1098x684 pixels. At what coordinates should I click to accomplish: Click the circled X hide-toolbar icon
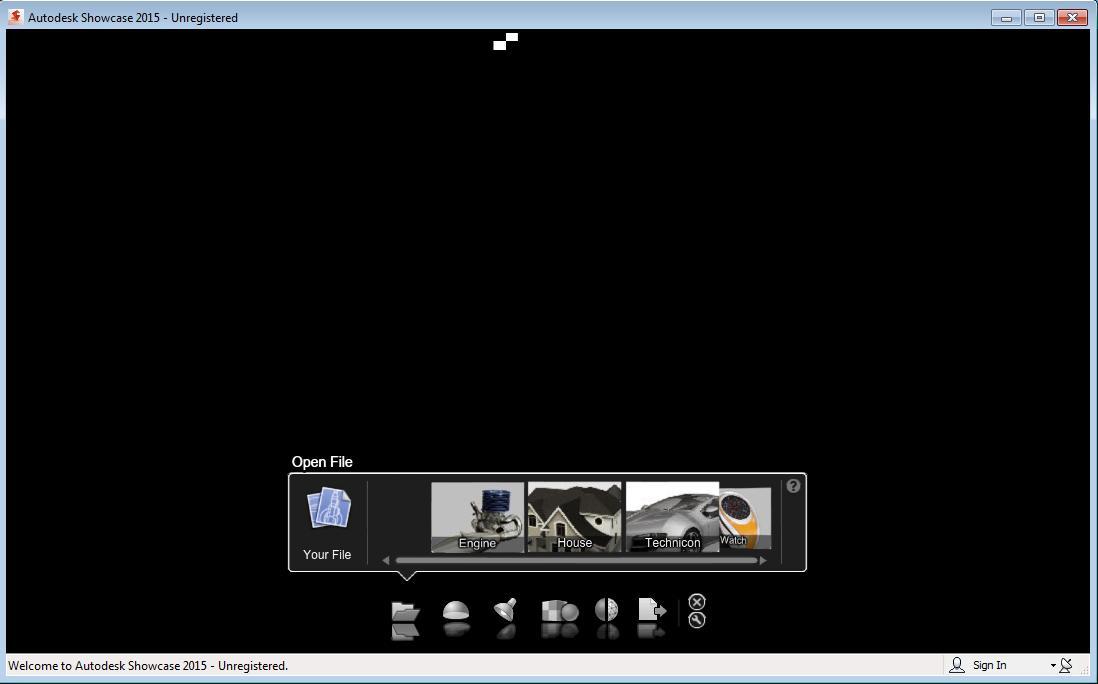(697, 602)
